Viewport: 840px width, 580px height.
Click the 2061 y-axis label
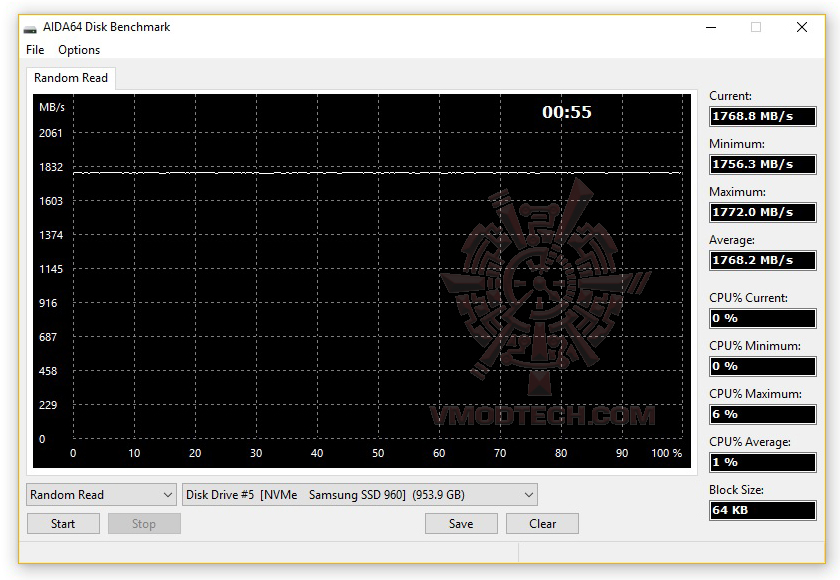tap(50, 133)
